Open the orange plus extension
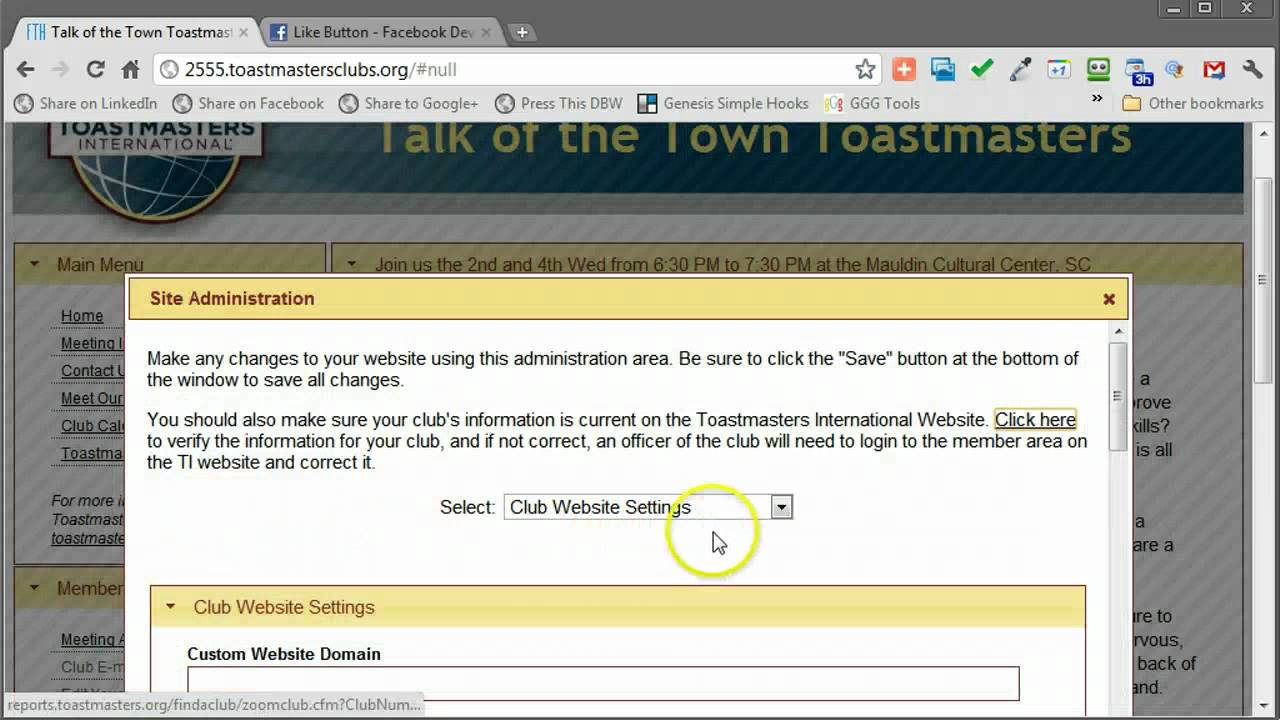 tap(904, 69)
